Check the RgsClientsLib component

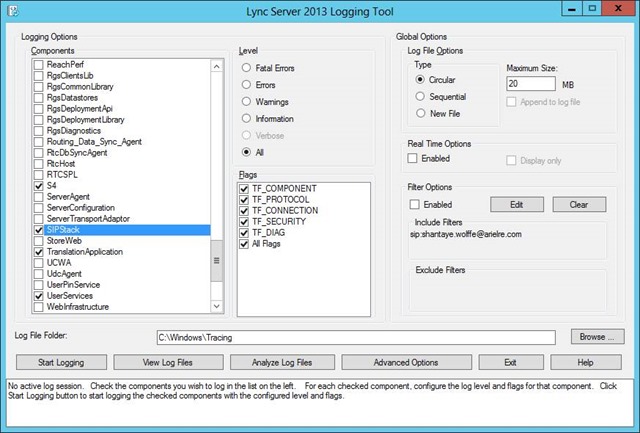point(39,75)
